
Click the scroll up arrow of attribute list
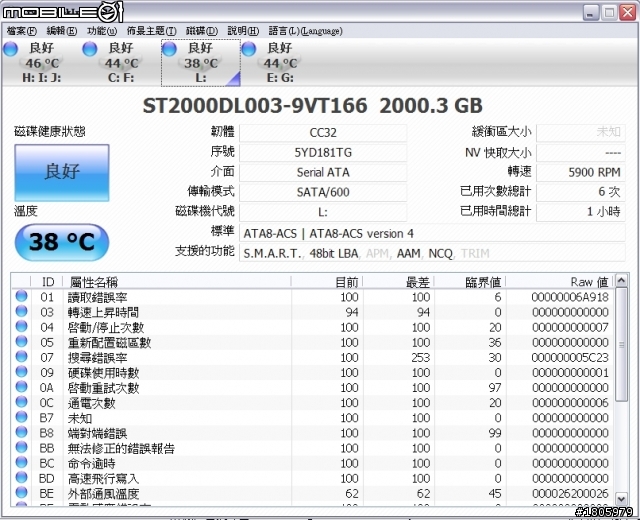pos(621,280)
